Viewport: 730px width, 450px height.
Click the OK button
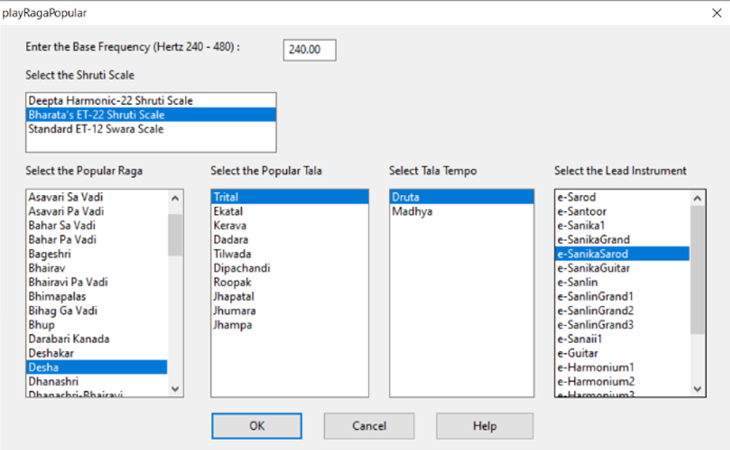(256, 425)
